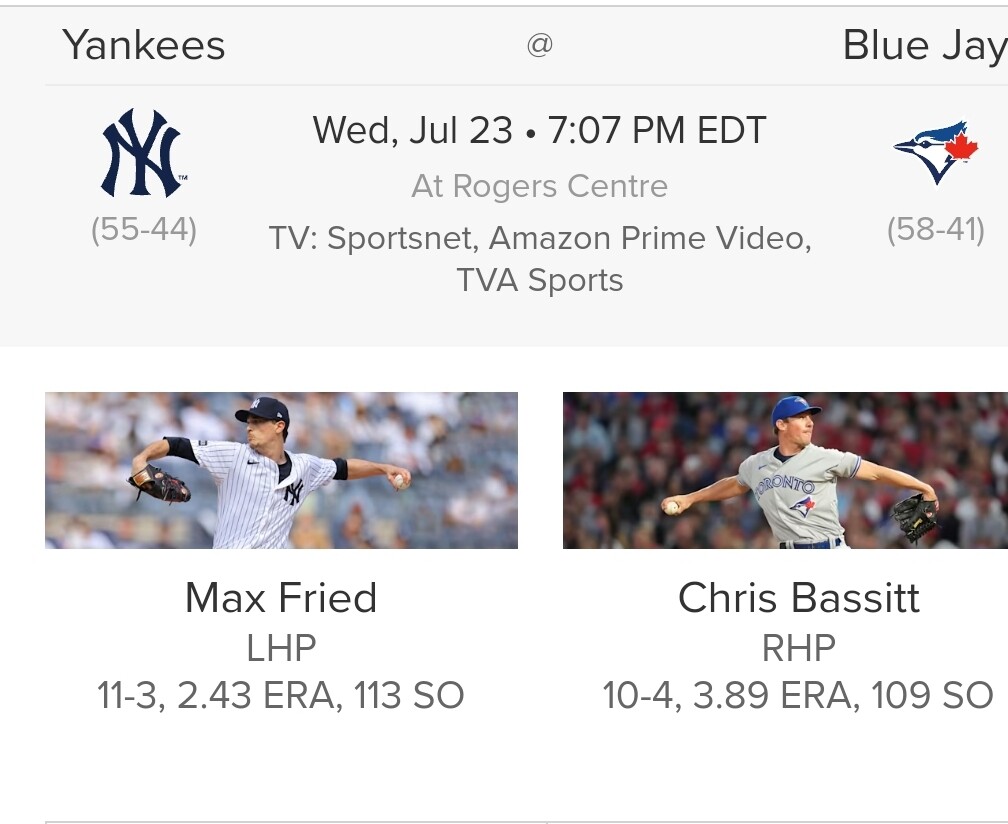Open Chris Bassitt player name
Viewport: 1008px width, 824px height.
(x=798, y=598)
